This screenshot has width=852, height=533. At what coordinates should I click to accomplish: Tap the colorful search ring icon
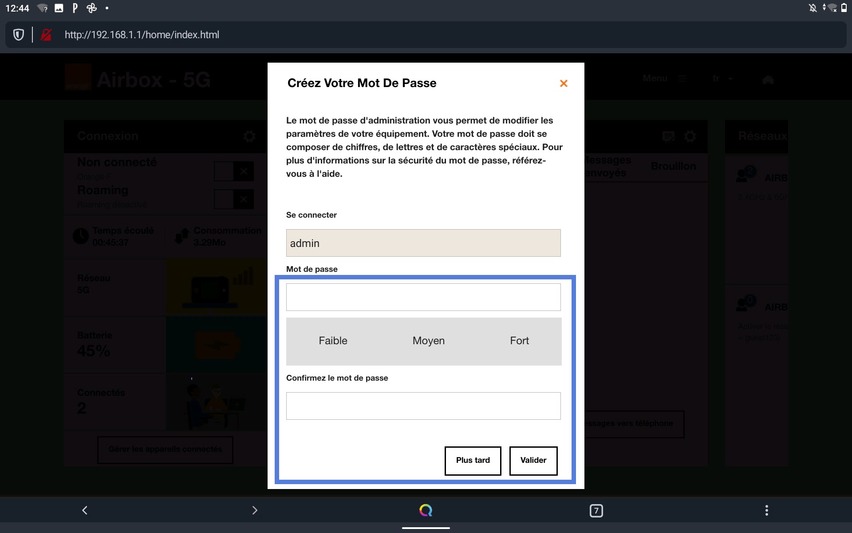[x=425, y=510]
